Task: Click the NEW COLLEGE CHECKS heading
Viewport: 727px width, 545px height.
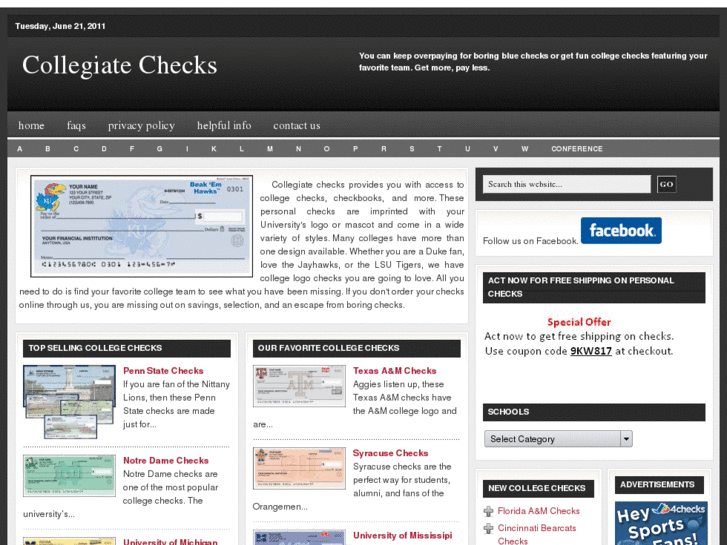Action: [x=538, y=488]
